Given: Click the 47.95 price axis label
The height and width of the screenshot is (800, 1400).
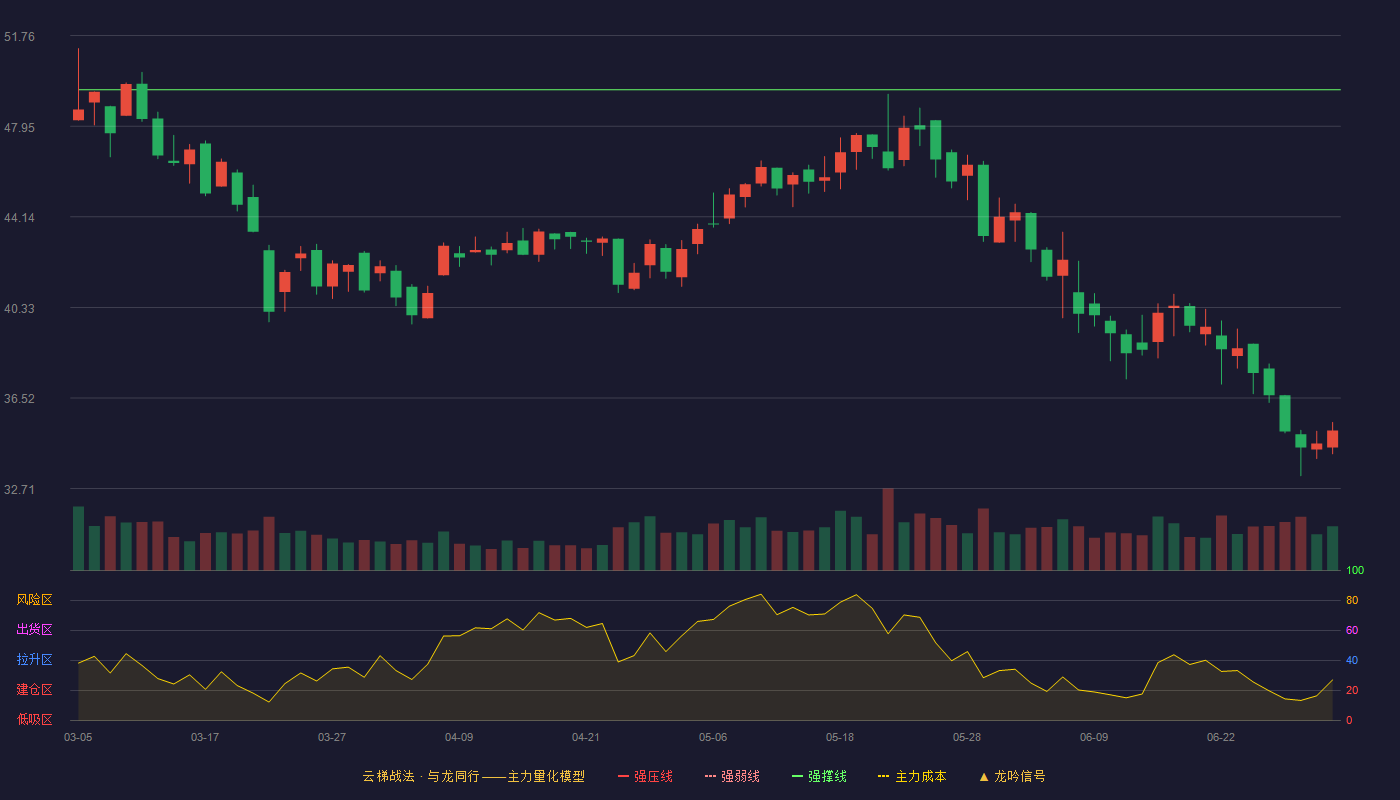Looking at the screenshot, I should [19, 128].
